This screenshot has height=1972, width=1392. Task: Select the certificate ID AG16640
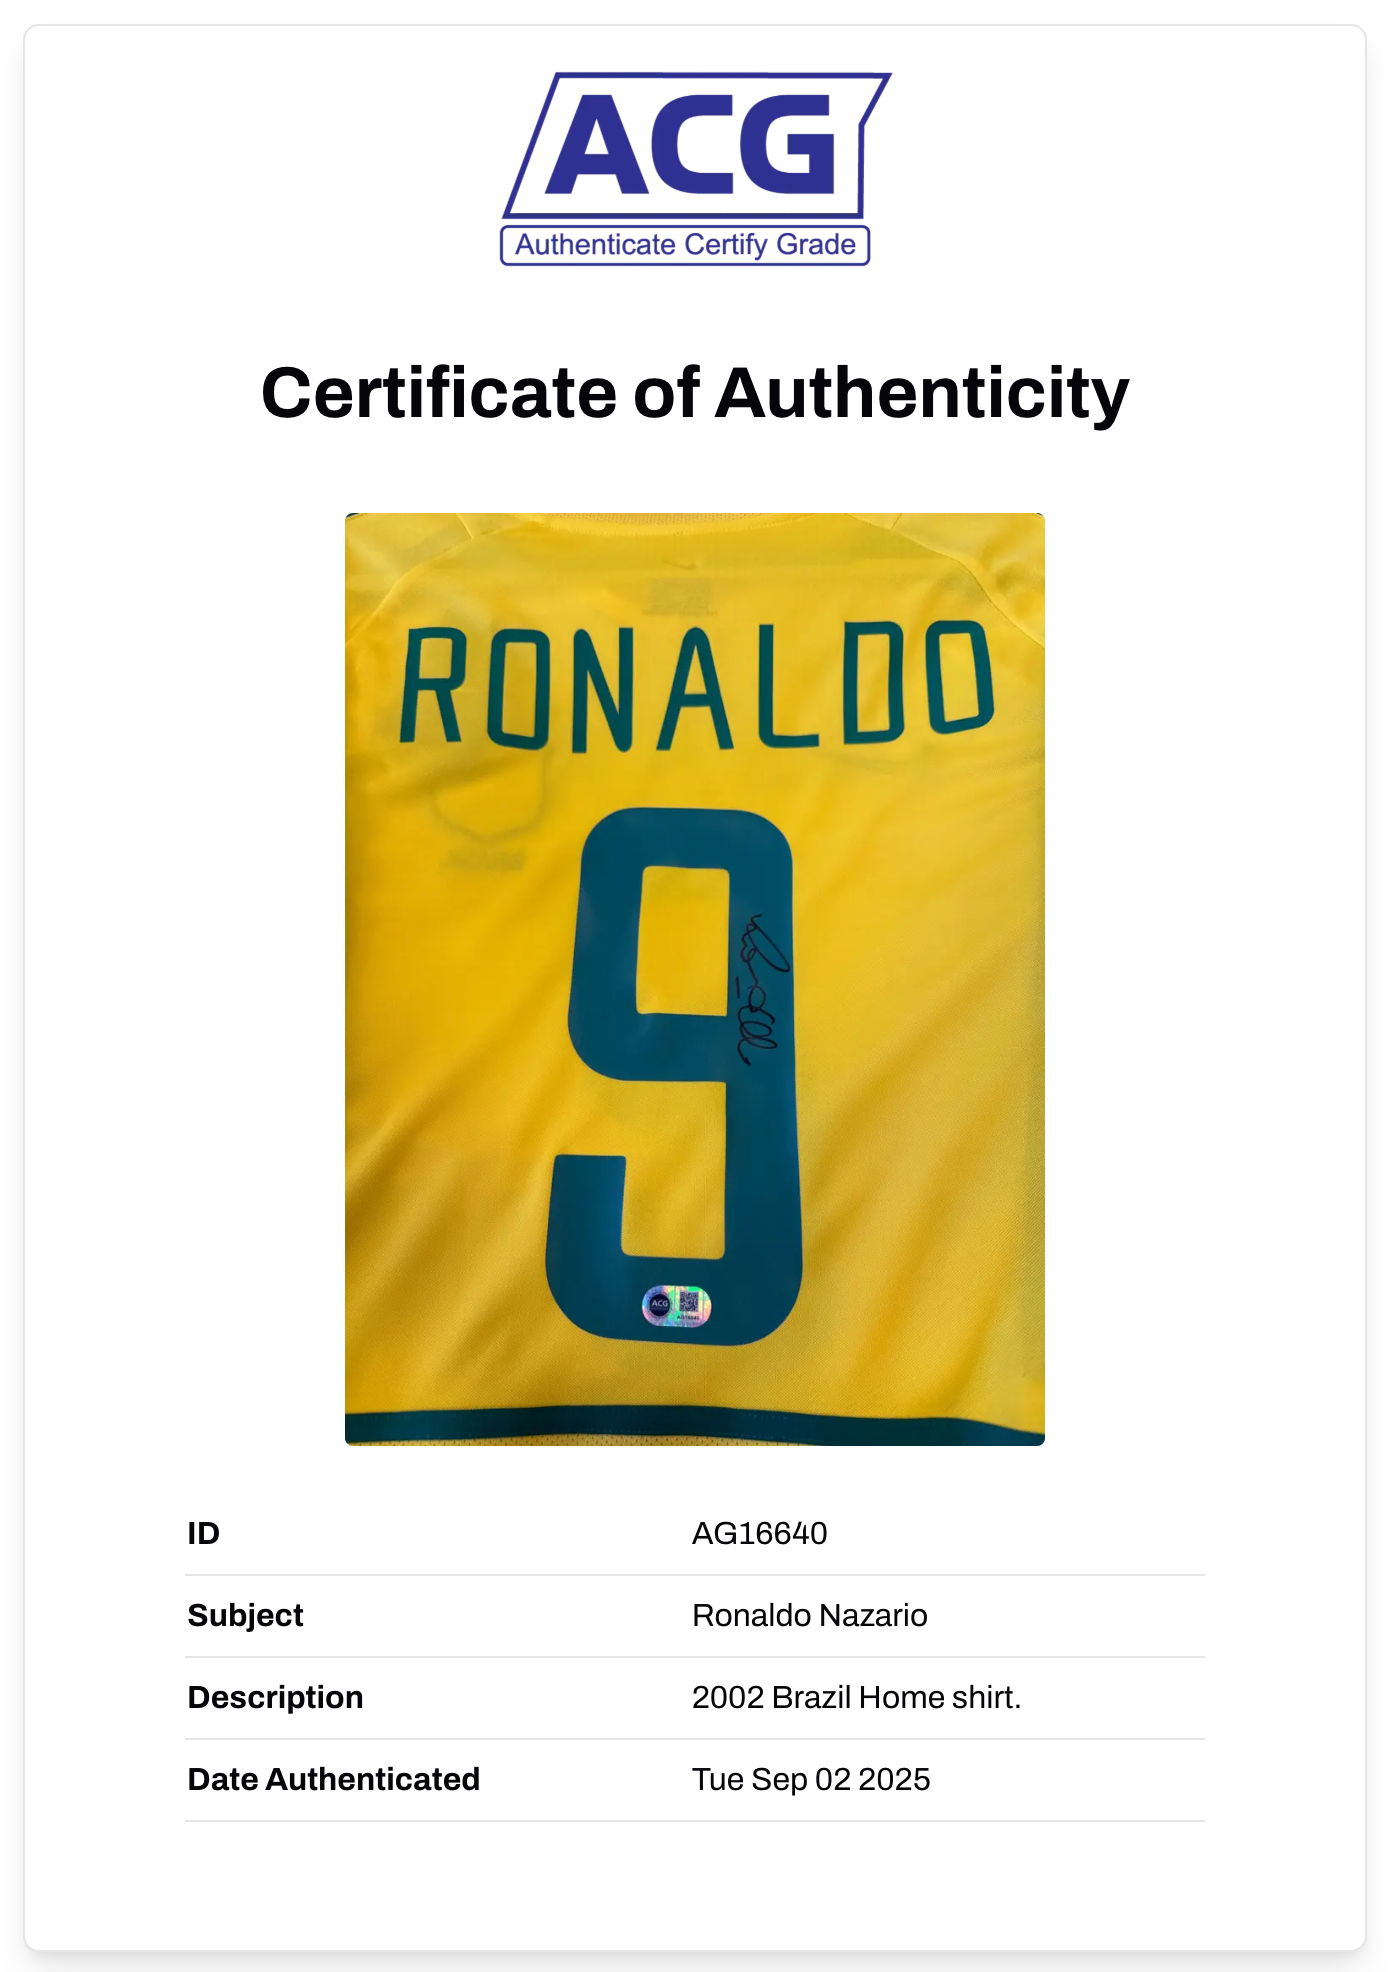(759, 1533)
